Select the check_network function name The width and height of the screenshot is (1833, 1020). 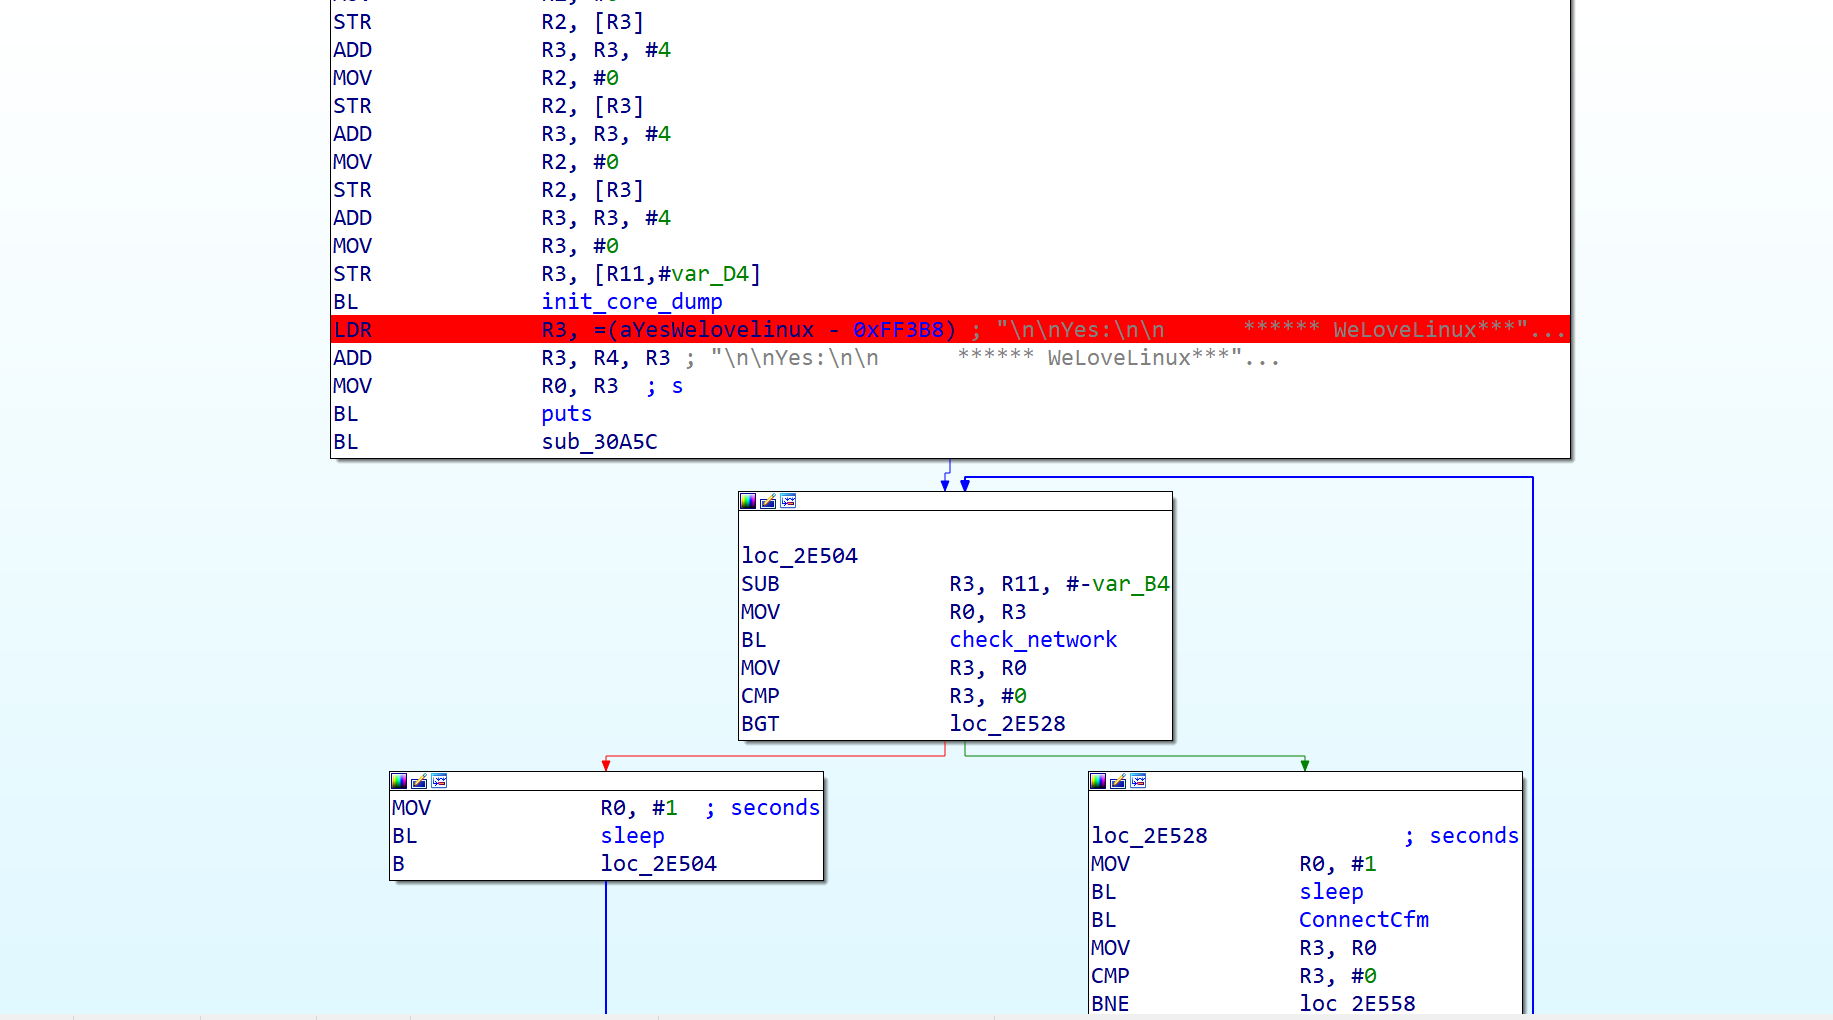pos(1032,640)
